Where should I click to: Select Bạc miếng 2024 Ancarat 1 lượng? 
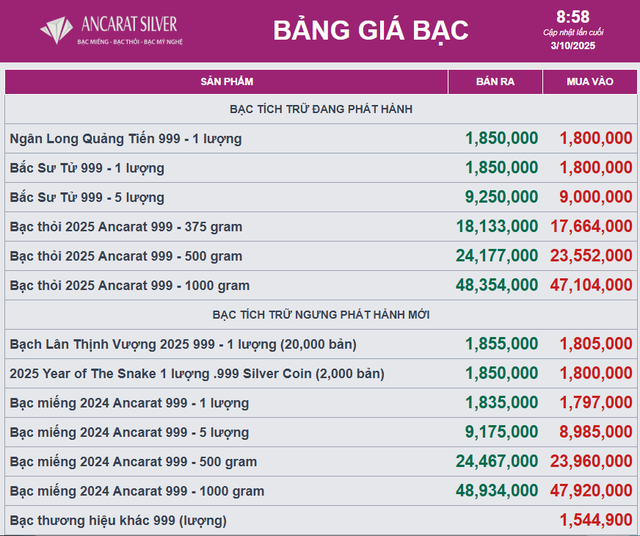(129, 403)
